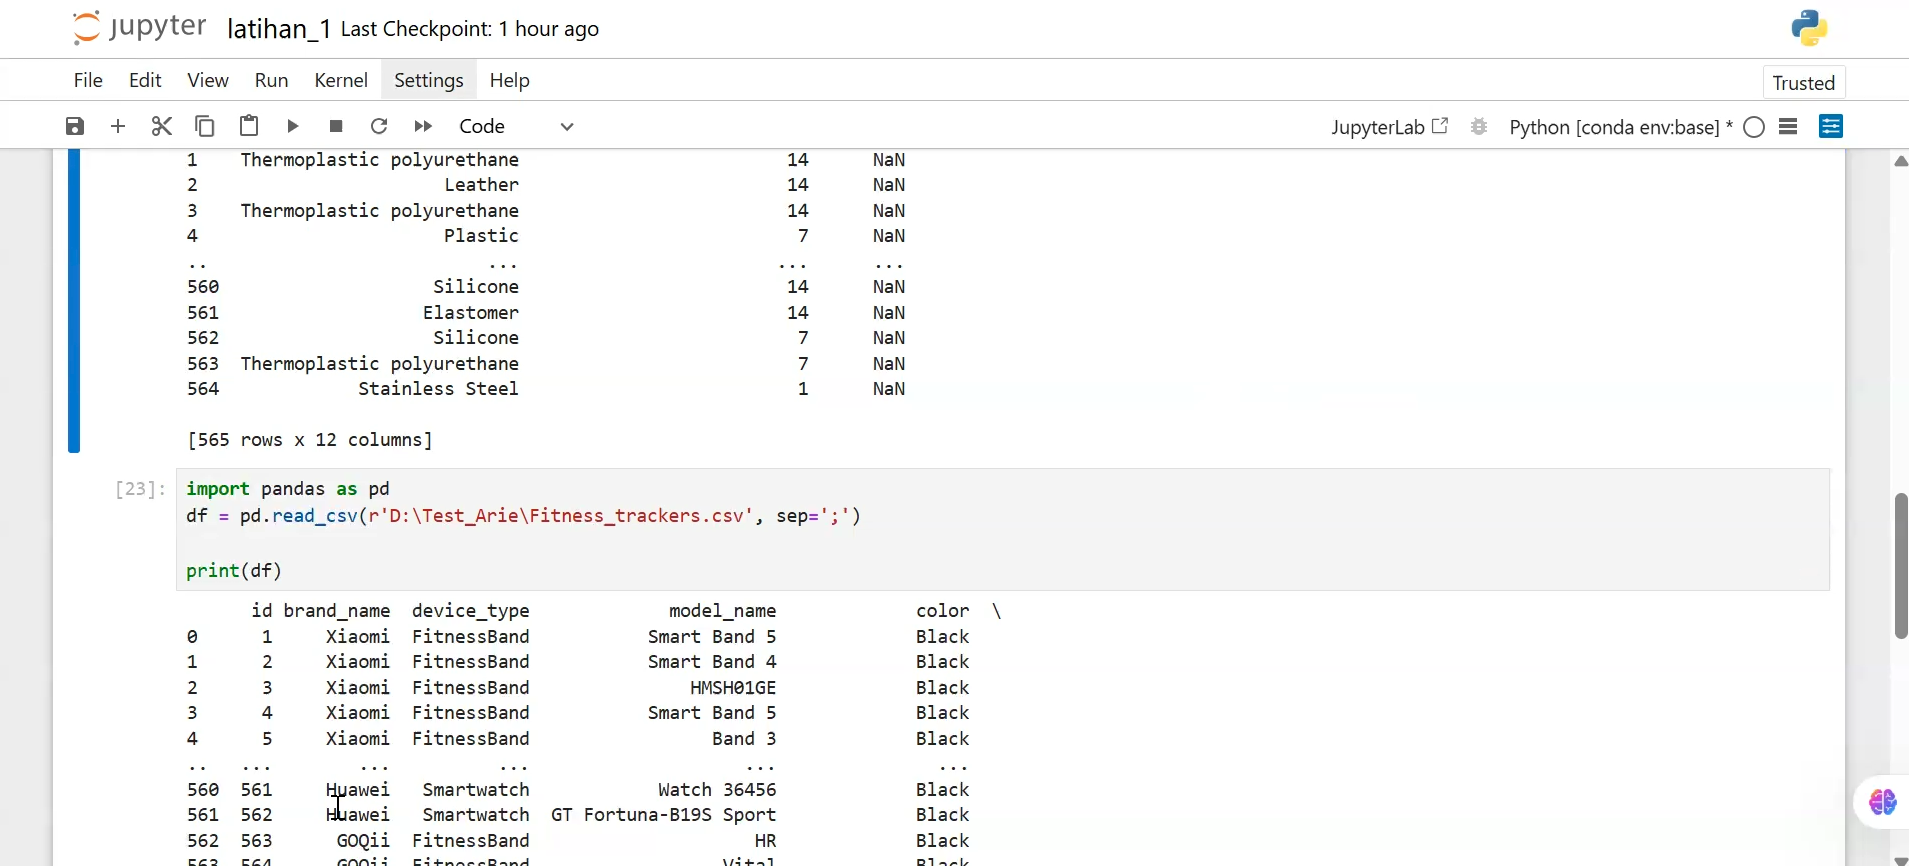This screenshot has width=1909, height=866.
Task: Run the current cell with the play icon
Action: pos(293,126)
